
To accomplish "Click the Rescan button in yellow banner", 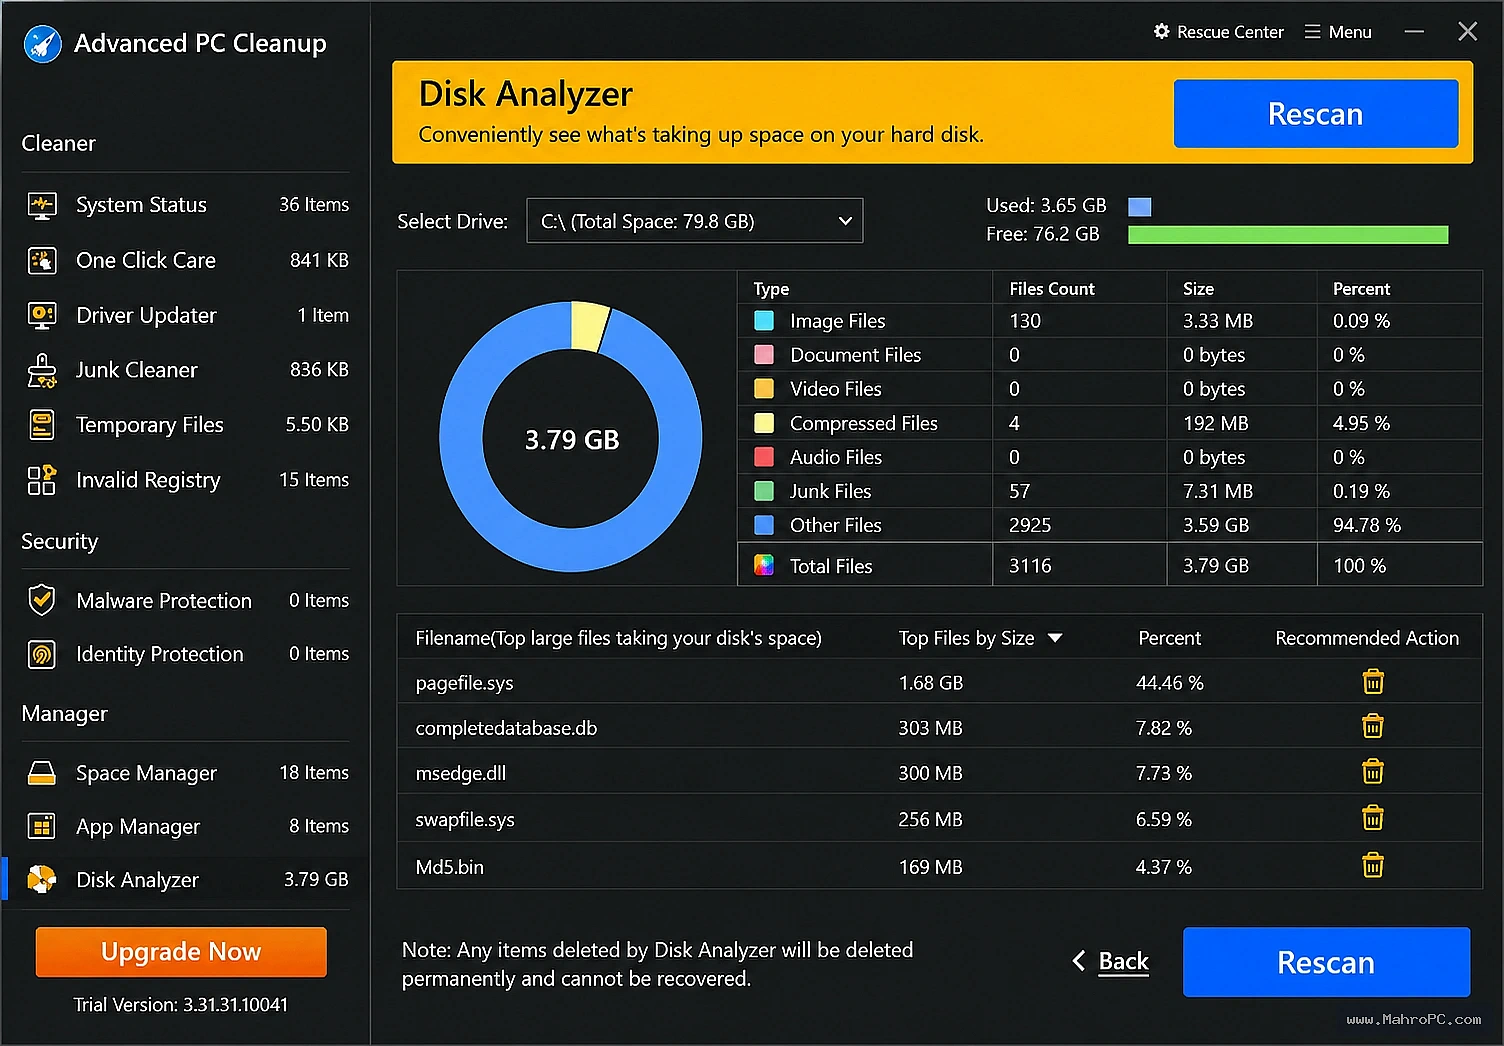I will [x=1316, y=114].
